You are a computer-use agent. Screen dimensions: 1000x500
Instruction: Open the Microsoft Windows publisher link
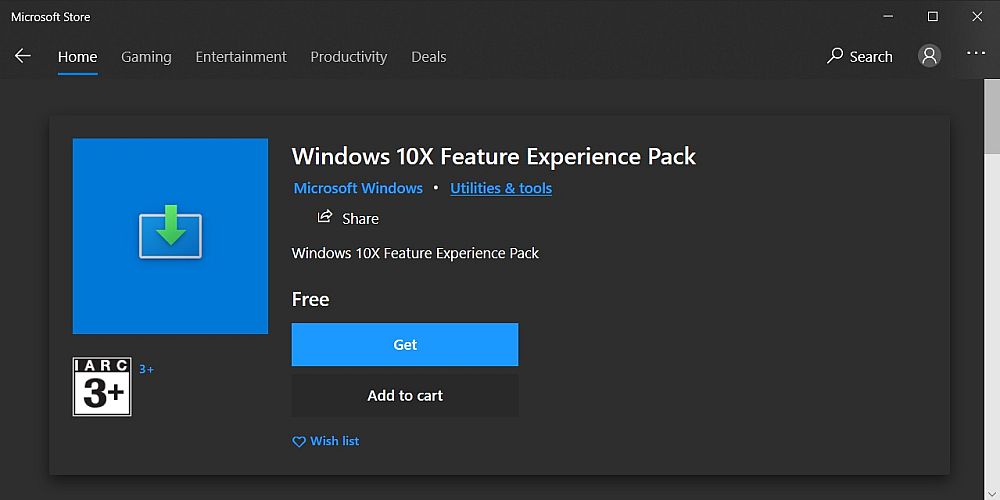coord(358,188)
